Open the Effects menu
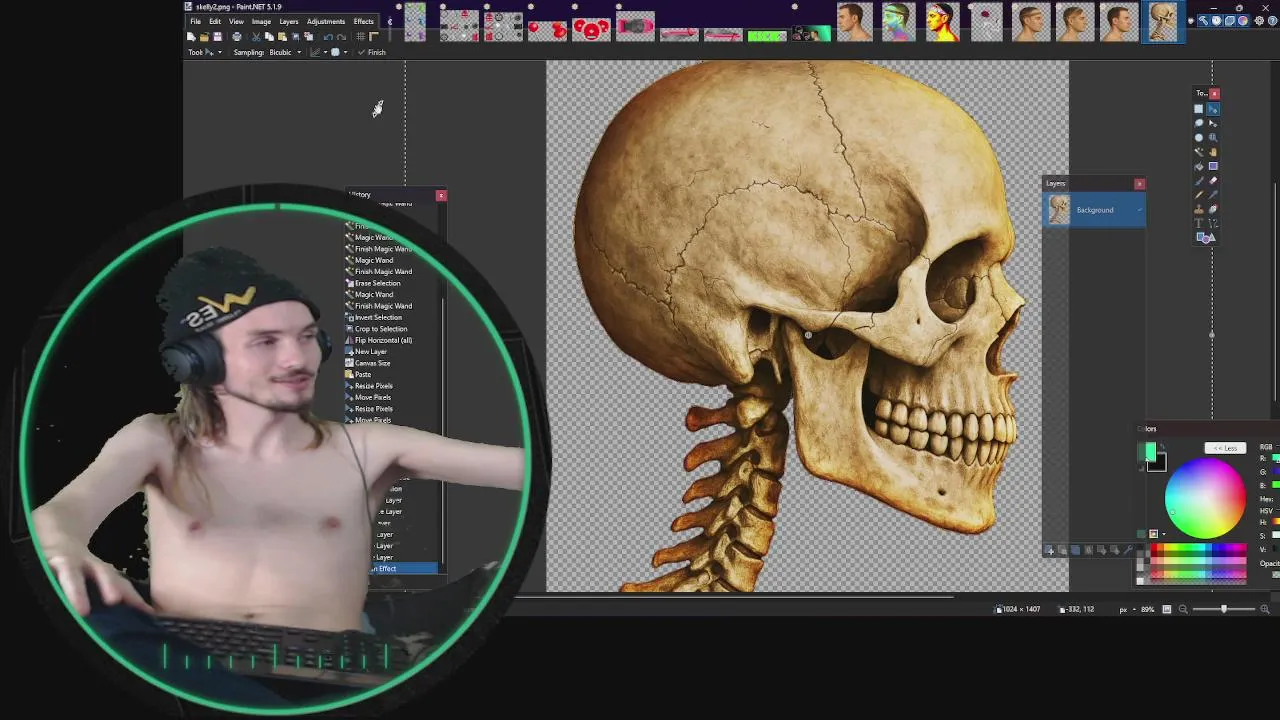 click(x=364, y=21)
